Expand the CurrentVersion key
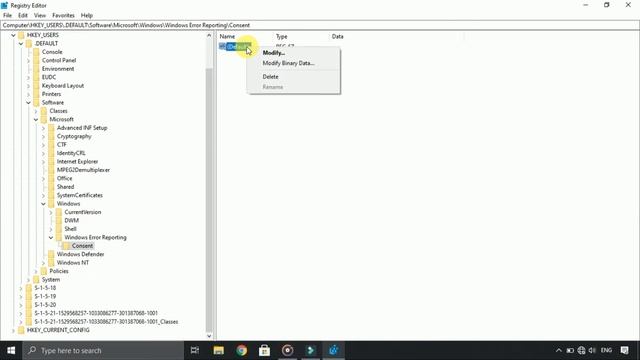Screen dimensions: 640x360 pos(51,212)
